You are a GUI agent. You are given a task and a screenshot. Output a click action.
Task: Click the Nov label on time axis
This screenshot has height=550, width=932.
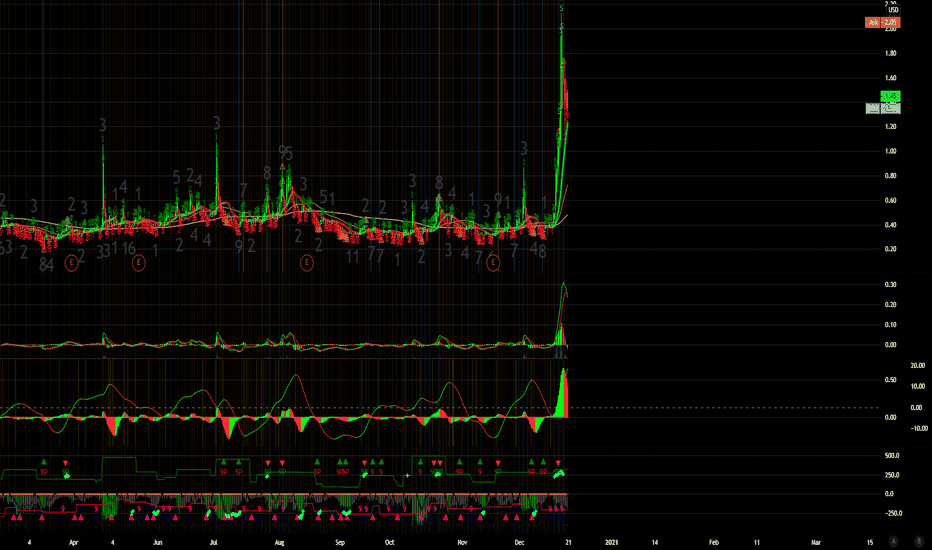click(462, 542)
